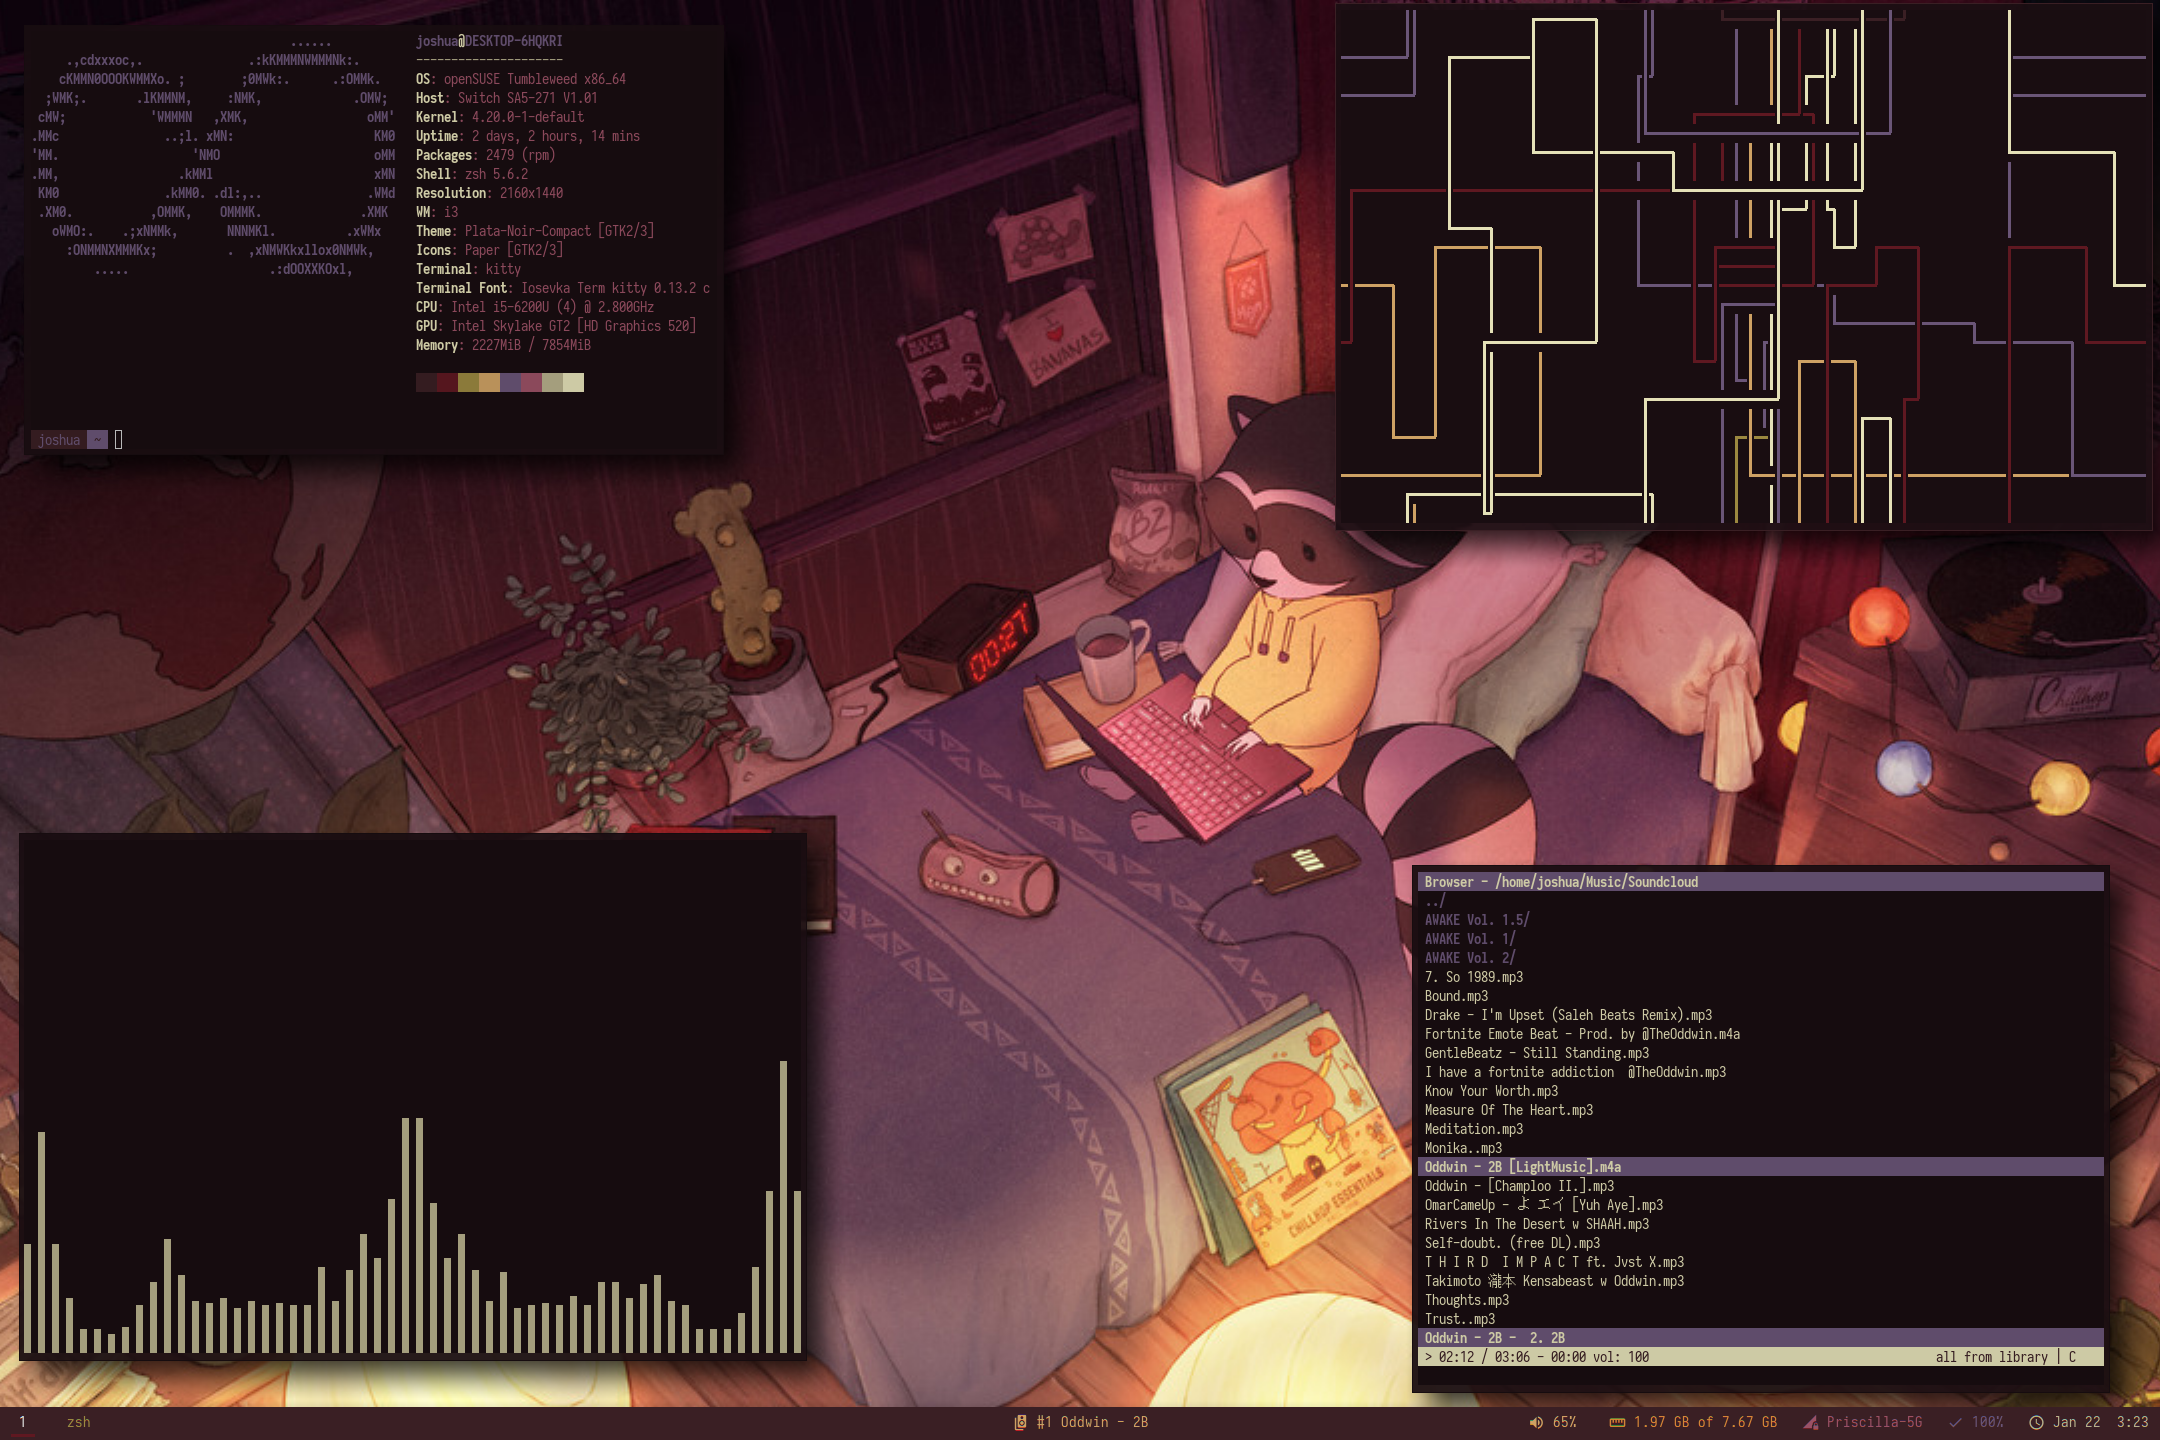
Task: Click the battery checkmark icon at 100%
Action: pyautogui.click(x=1955, y=1422)
